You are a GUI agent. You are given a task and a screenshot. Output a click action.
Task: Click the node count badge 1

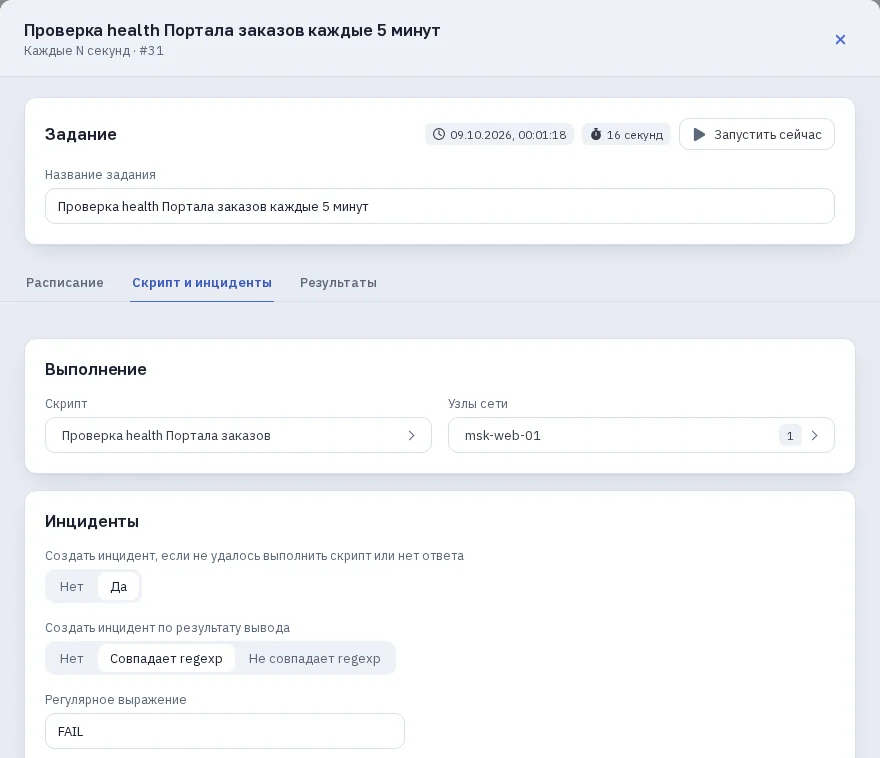(x=790, y=435)
